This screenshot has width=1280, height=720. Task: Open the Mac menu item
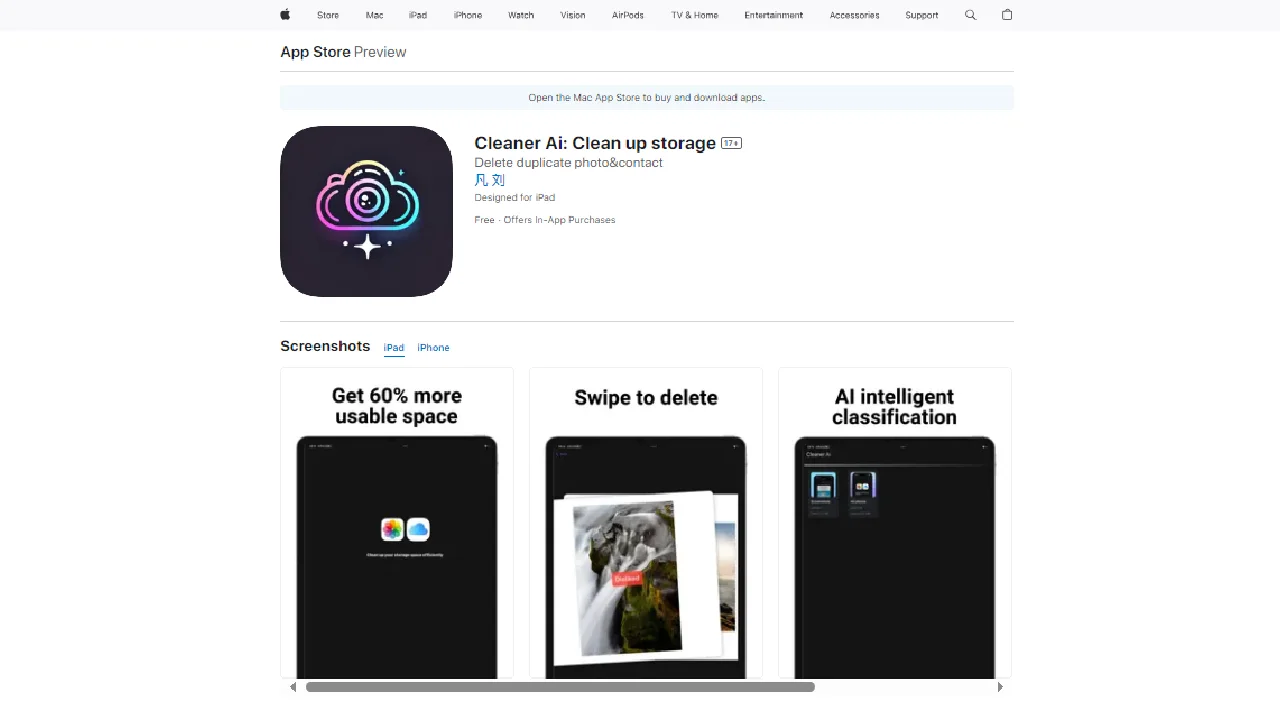tap(374, 15)
